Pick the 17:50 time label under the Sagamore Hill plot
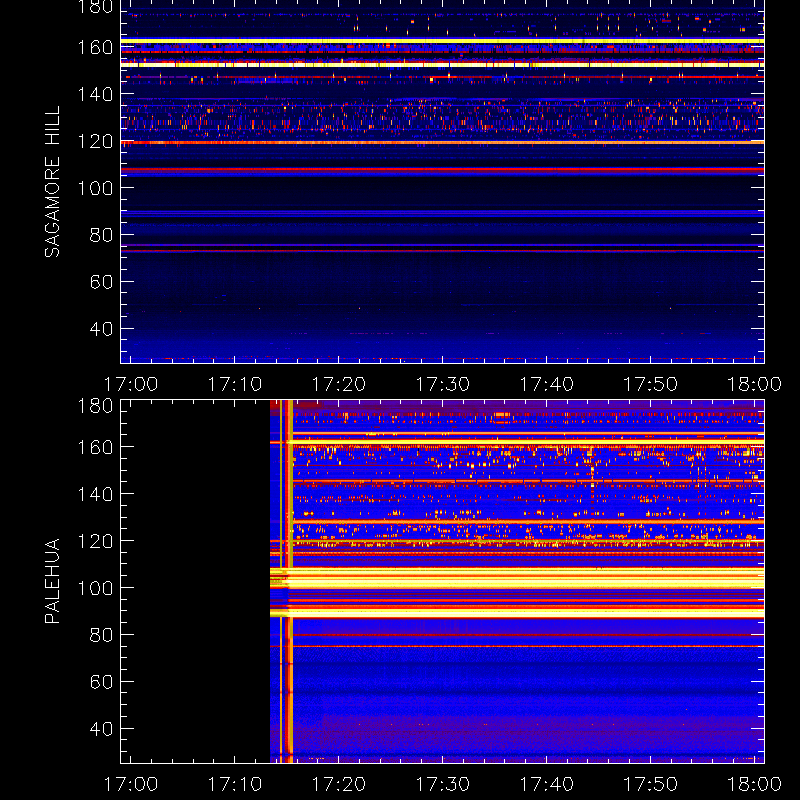The height and width of the screenshot is (800, 800). click(651, 384)
